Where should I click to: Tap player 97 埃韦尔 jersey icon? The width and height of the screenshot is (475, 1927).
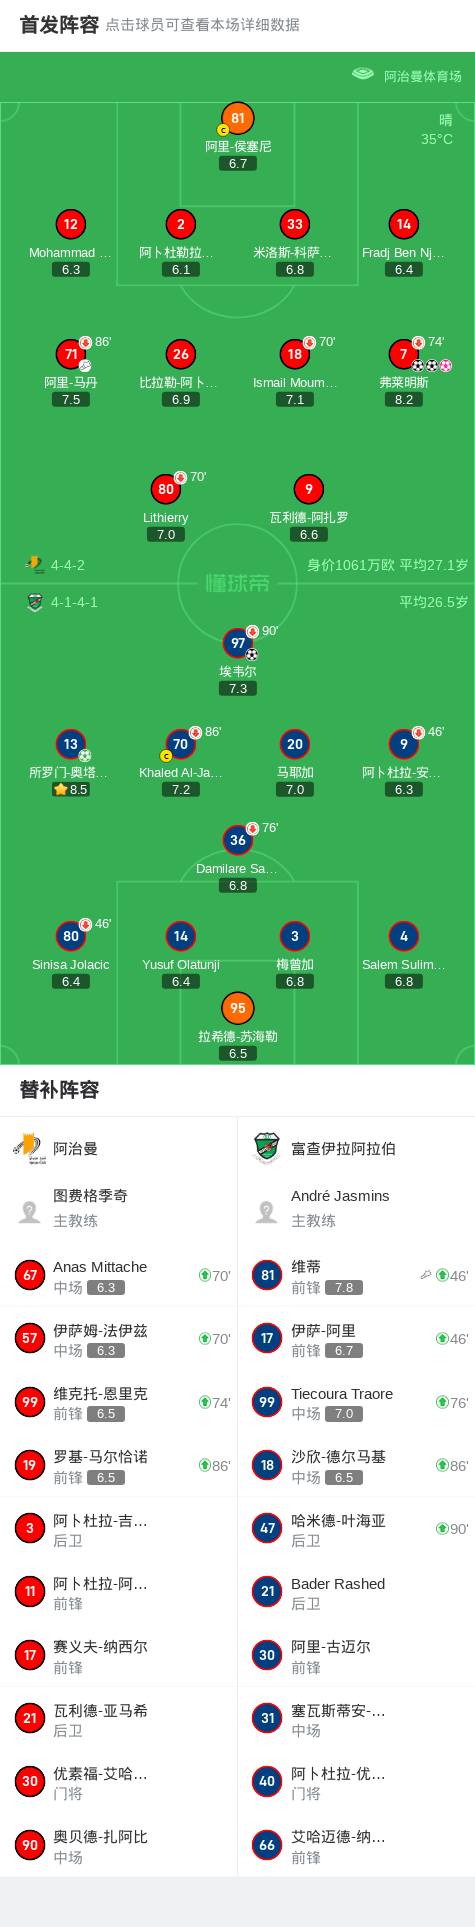click(238, 643)
